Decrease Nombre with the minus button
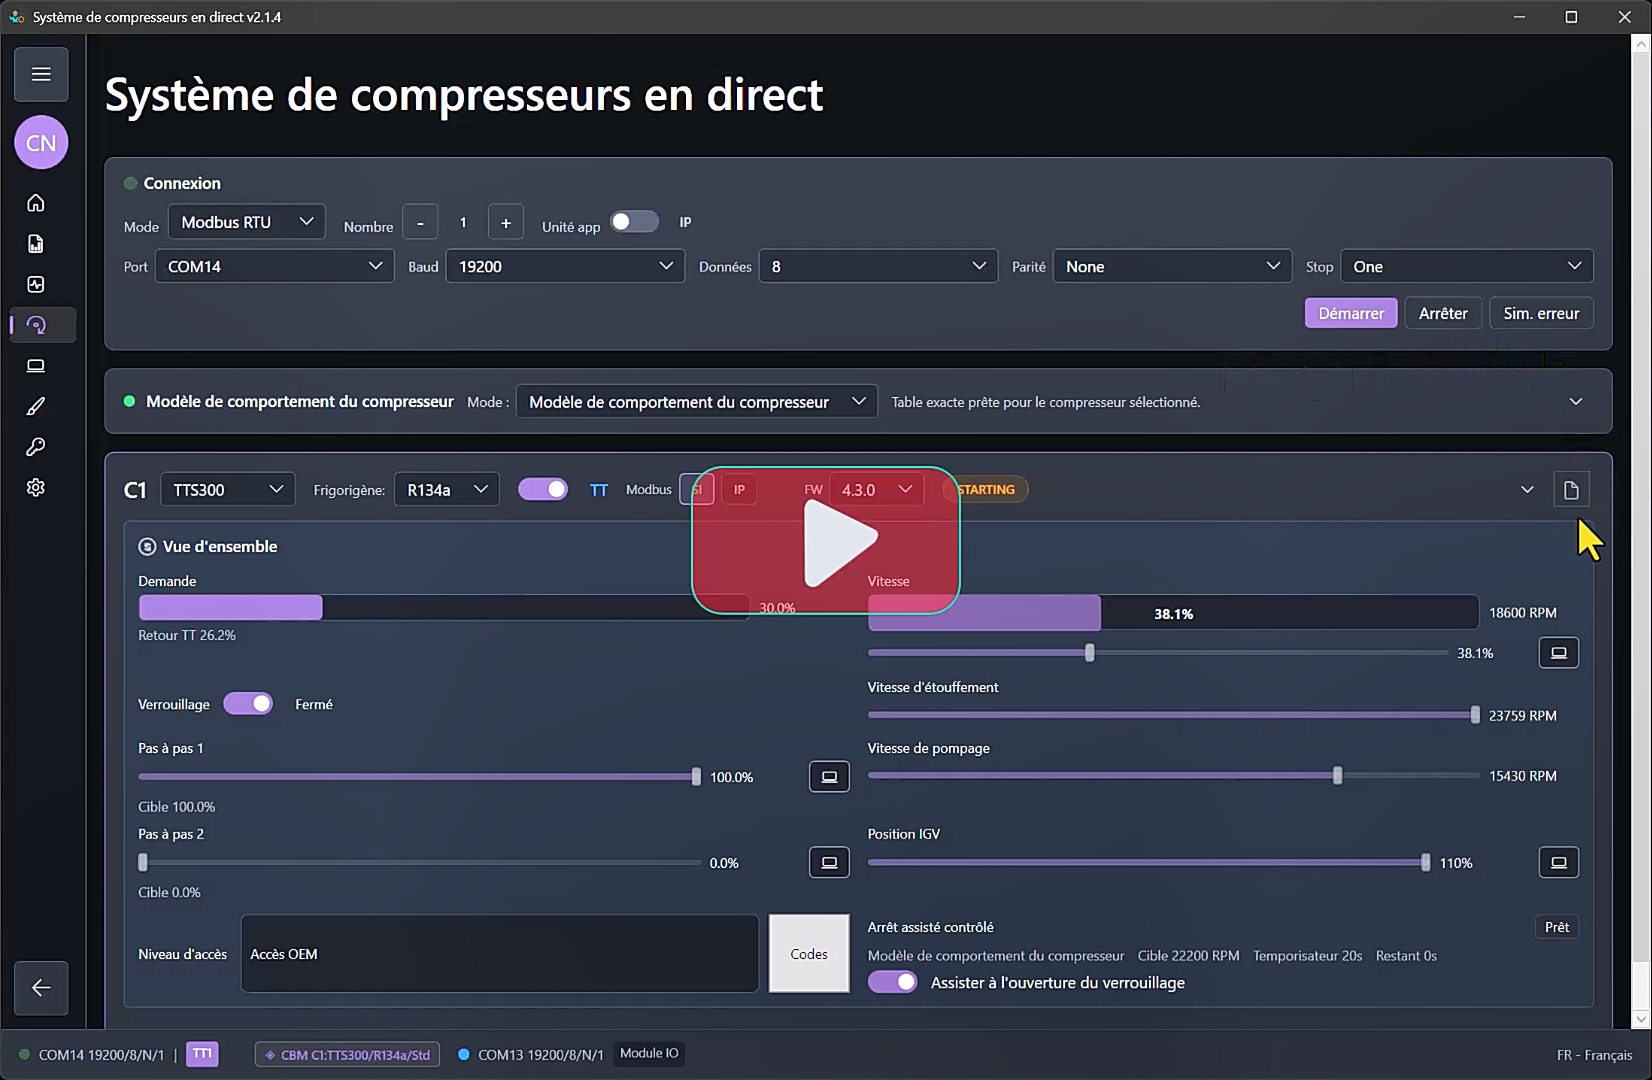Screen dimensions: 1652x1080 [x=420, y=222]
